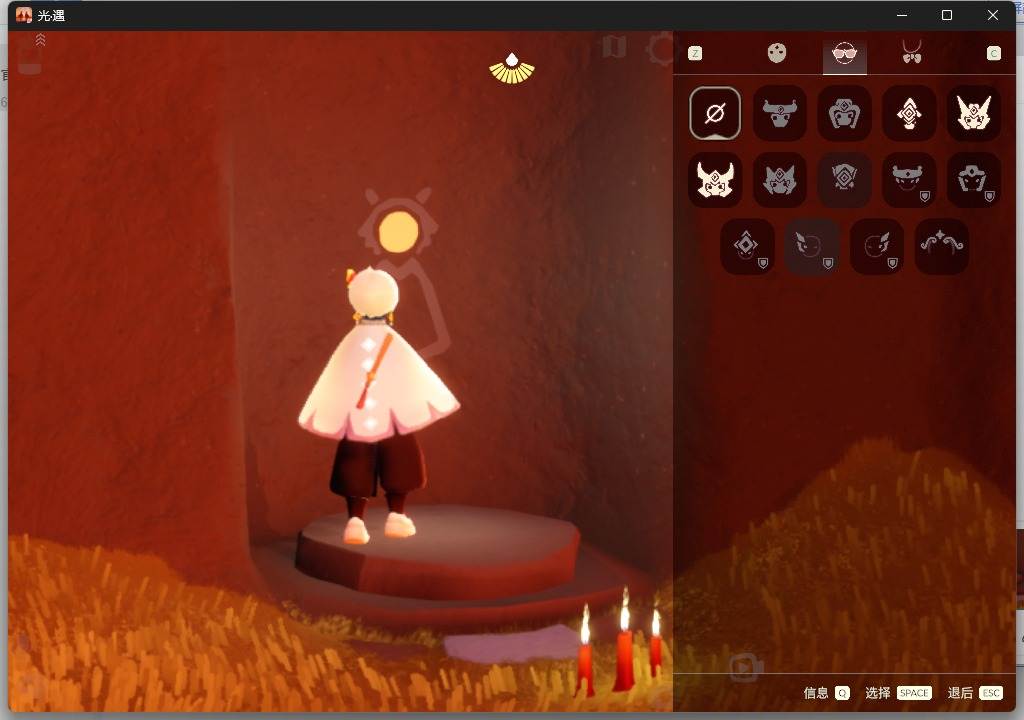Click the 信息 Q info button

click(x=826, y=693)
